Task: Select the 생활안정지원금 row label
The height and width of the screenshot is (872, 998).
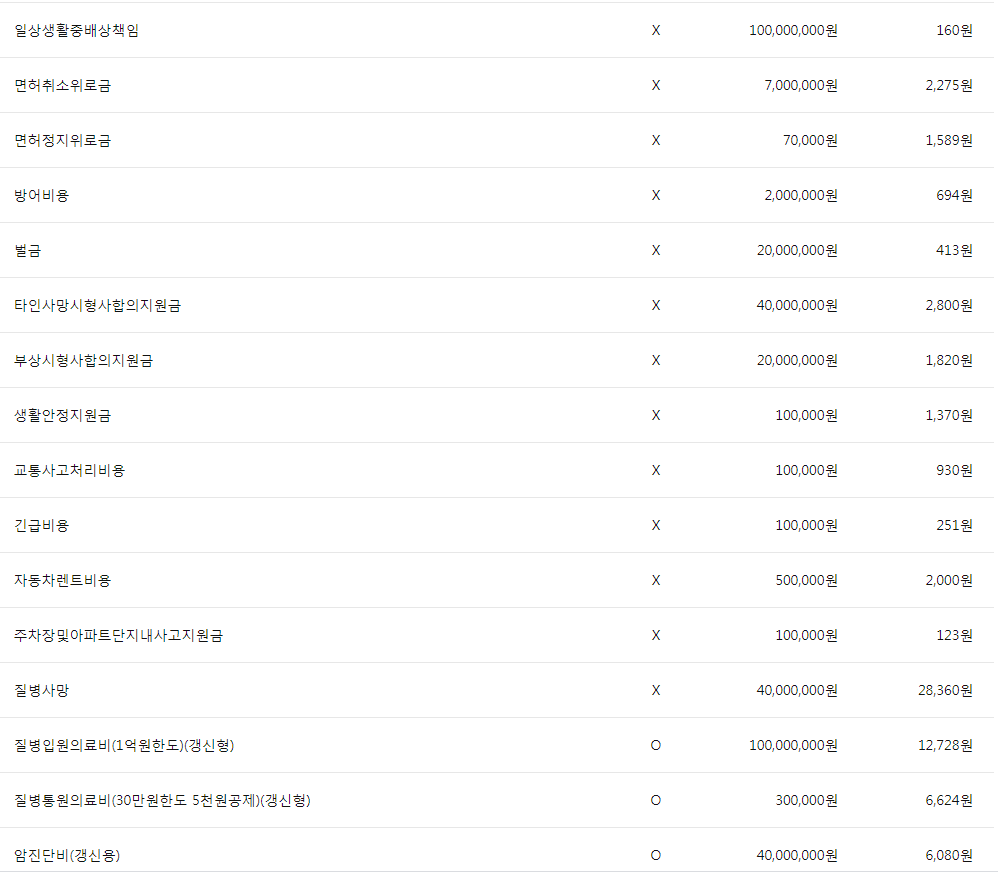Action: 62,416
